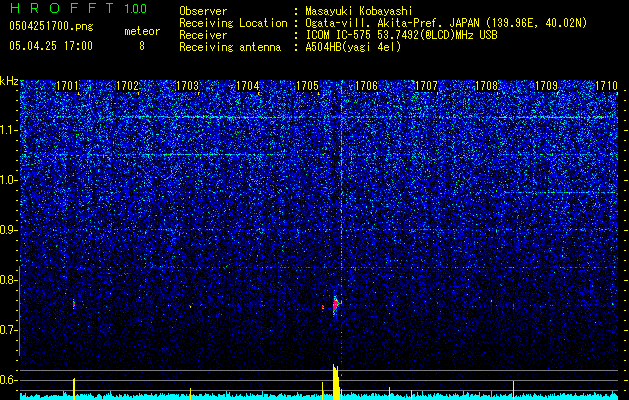Click the 1702 time marker

[127, 86]
